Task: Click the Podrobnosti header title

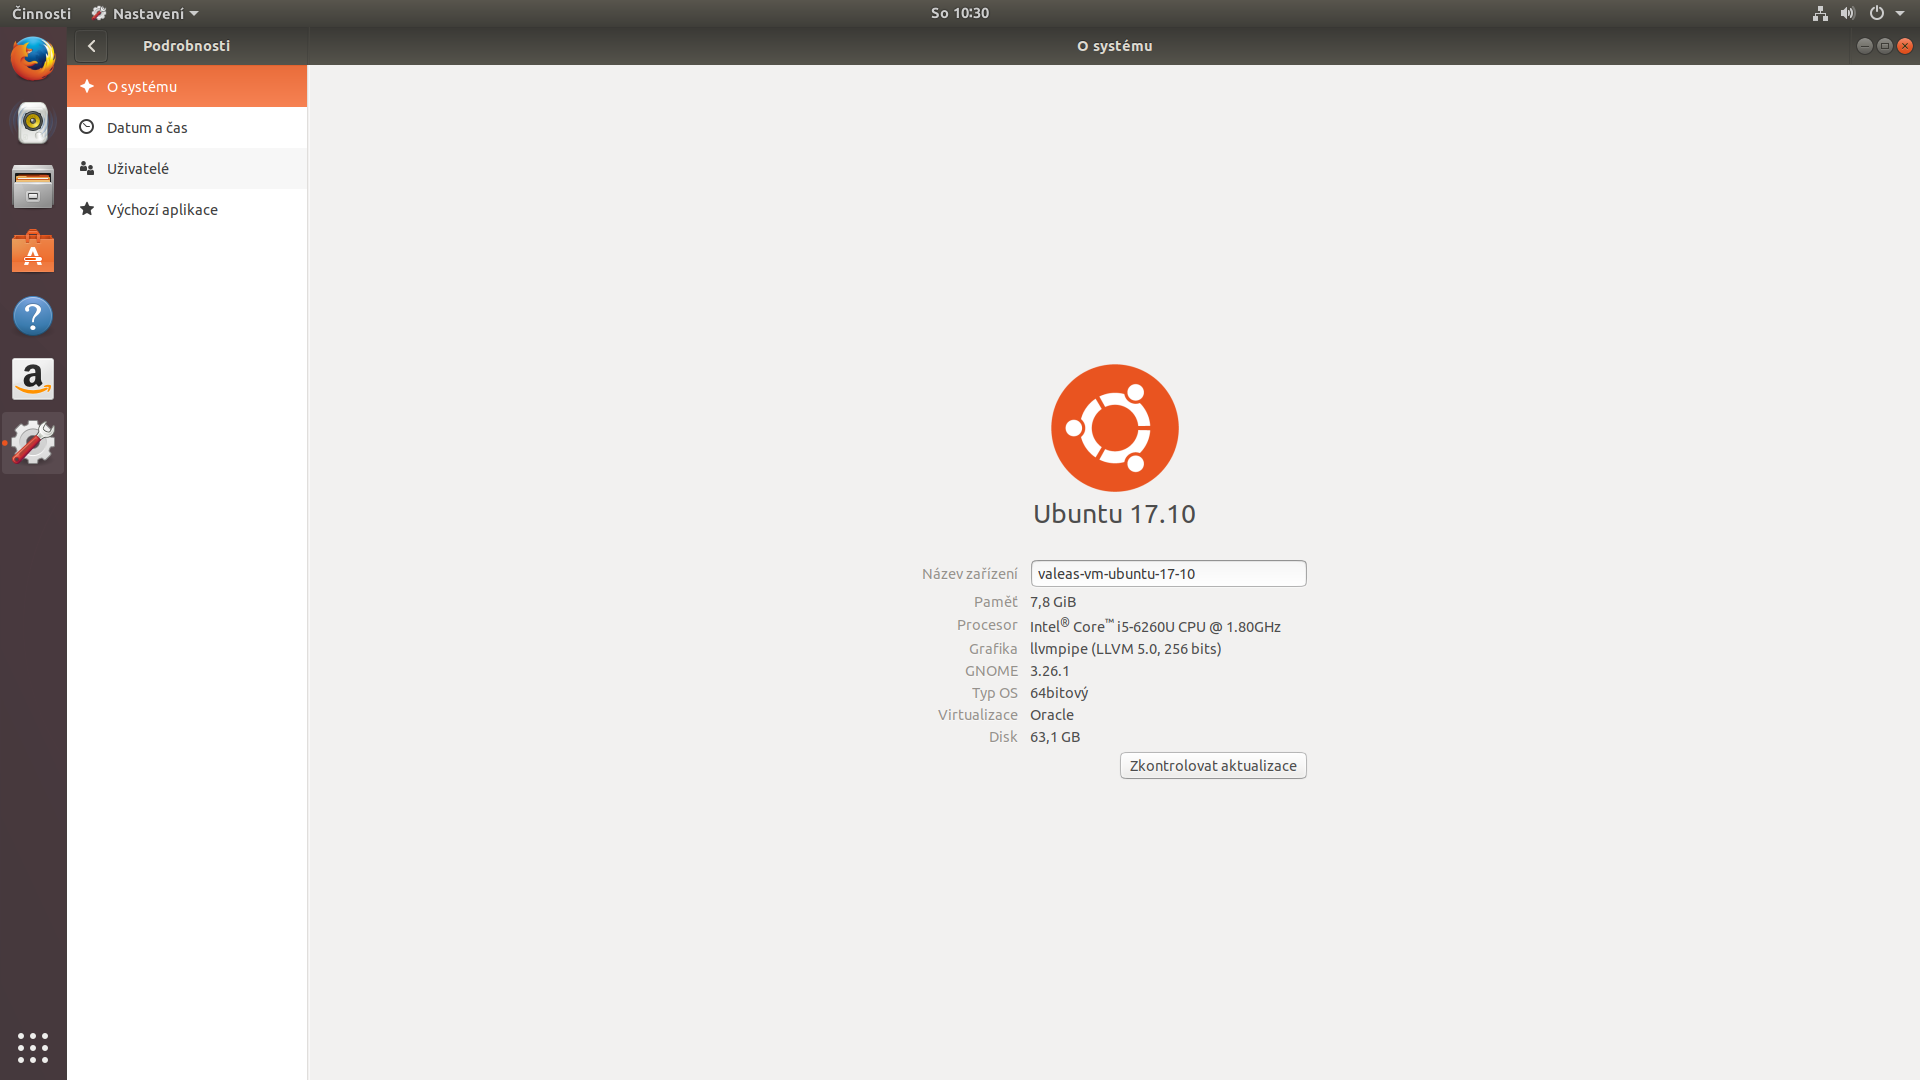Action: click(x=186, y=46)
